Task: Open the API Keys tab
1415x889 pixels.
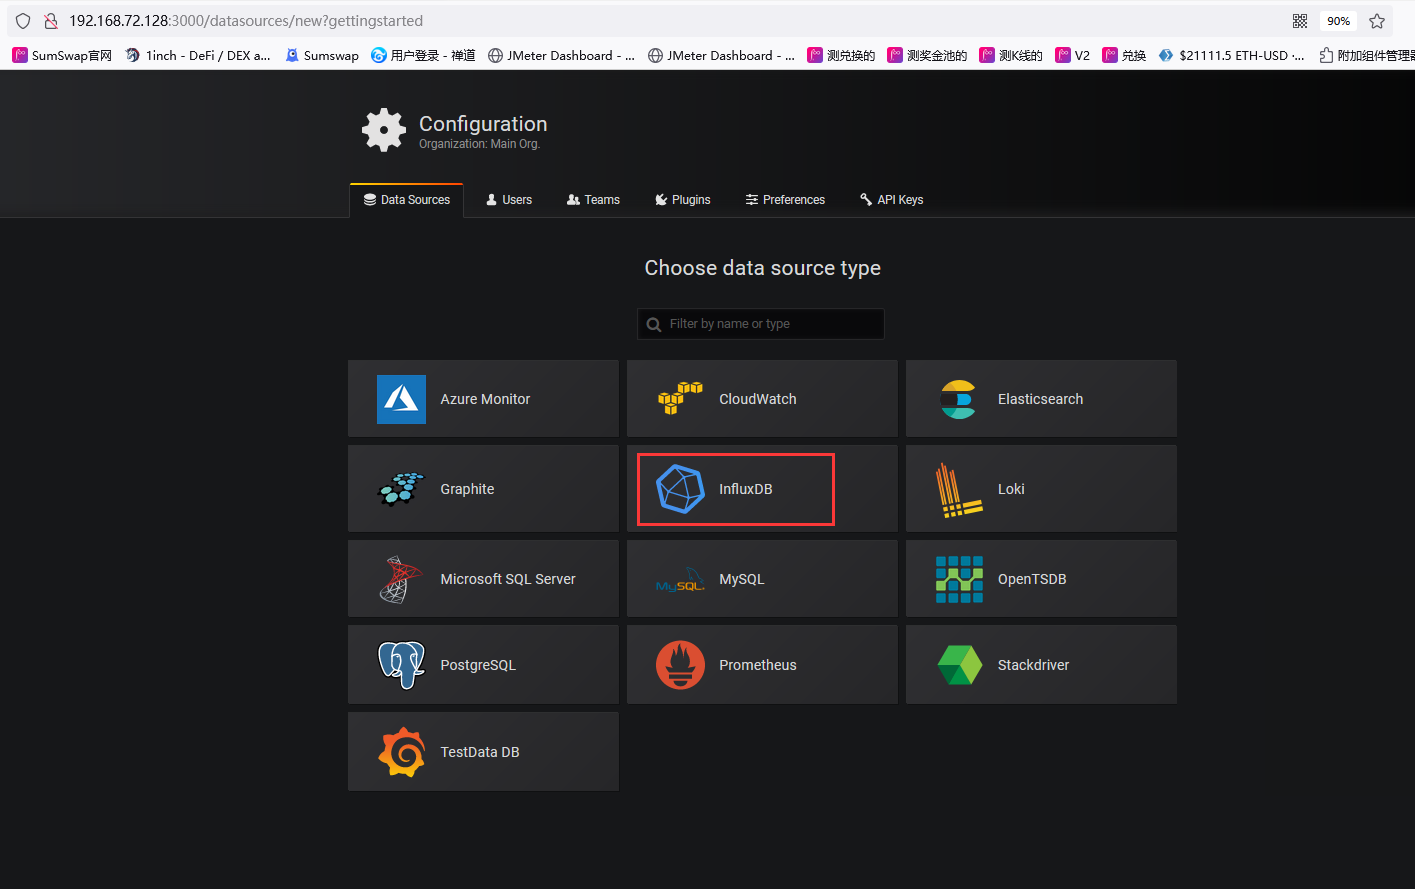Action: tap(891, 200)
